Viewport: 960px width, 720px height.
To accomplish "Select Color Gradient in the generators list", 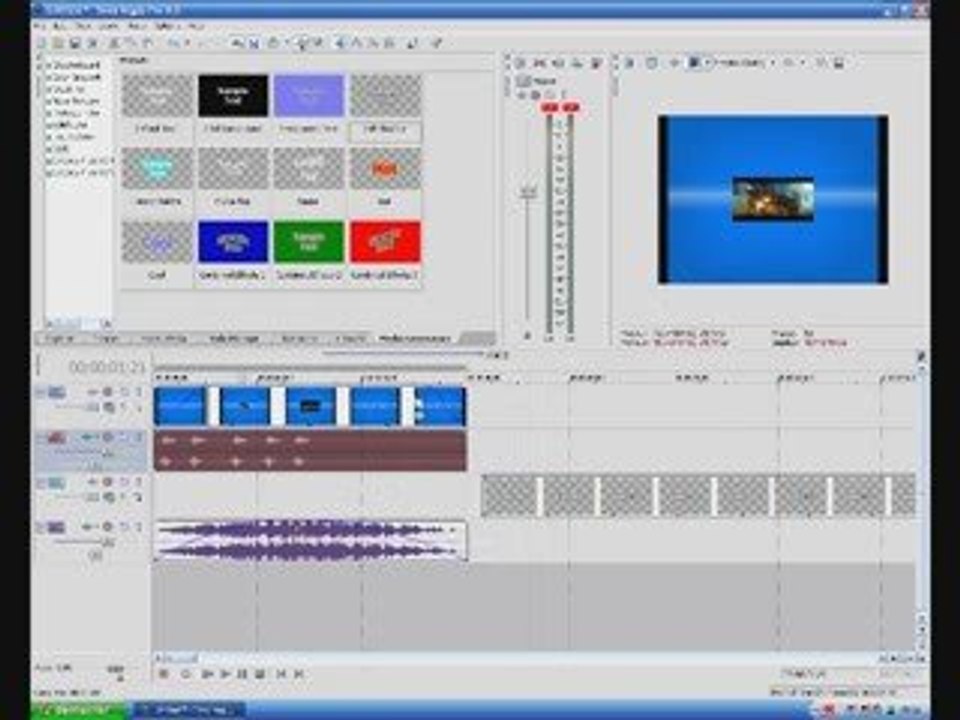I will tap(75, 78).
